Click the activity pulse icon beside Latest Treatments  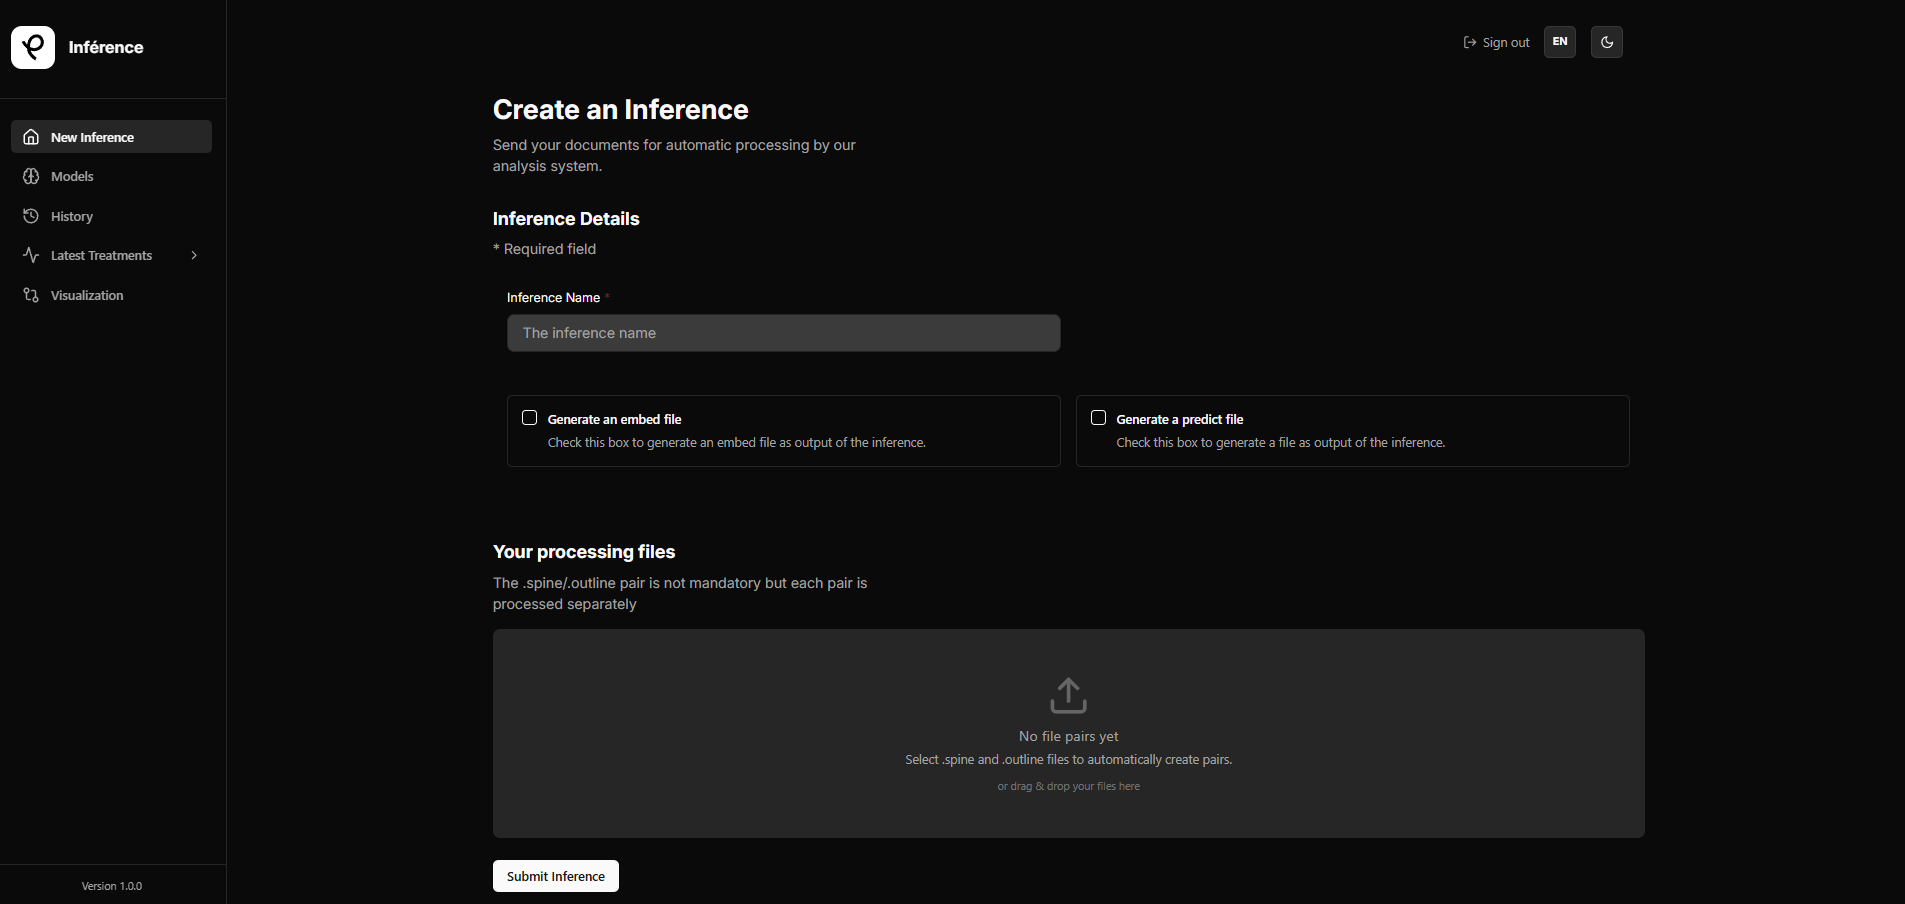pos(31,255)
